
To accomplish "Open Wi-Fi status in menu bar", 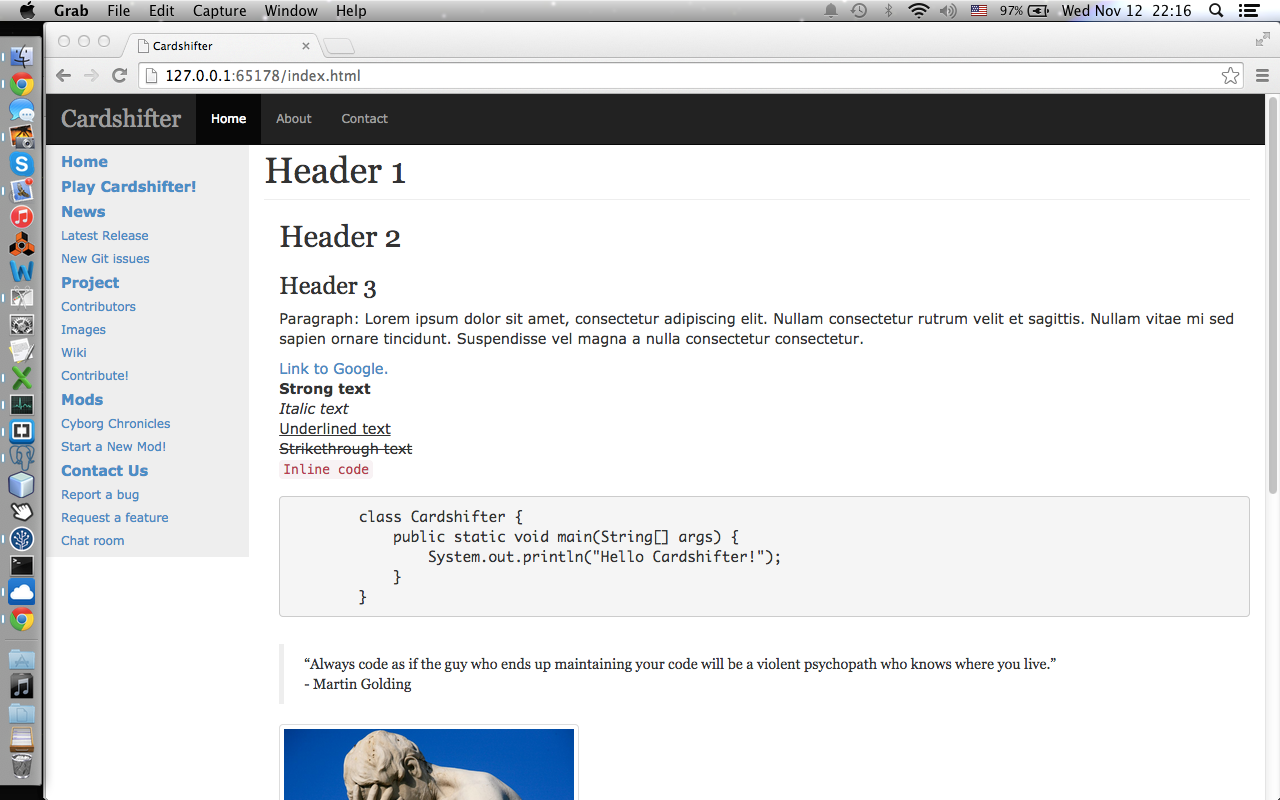I will point(918,11).
